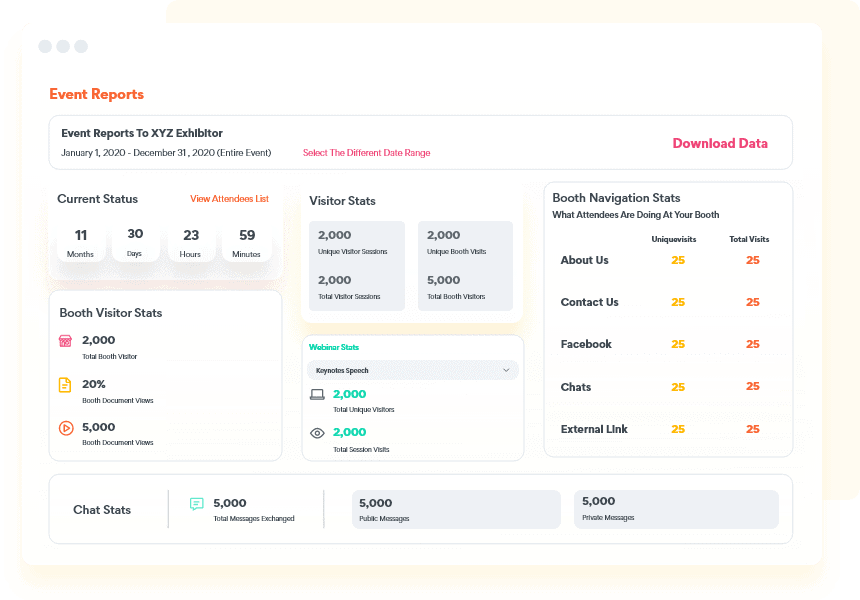Select The Different Date Range link

(x=366, y=153)
